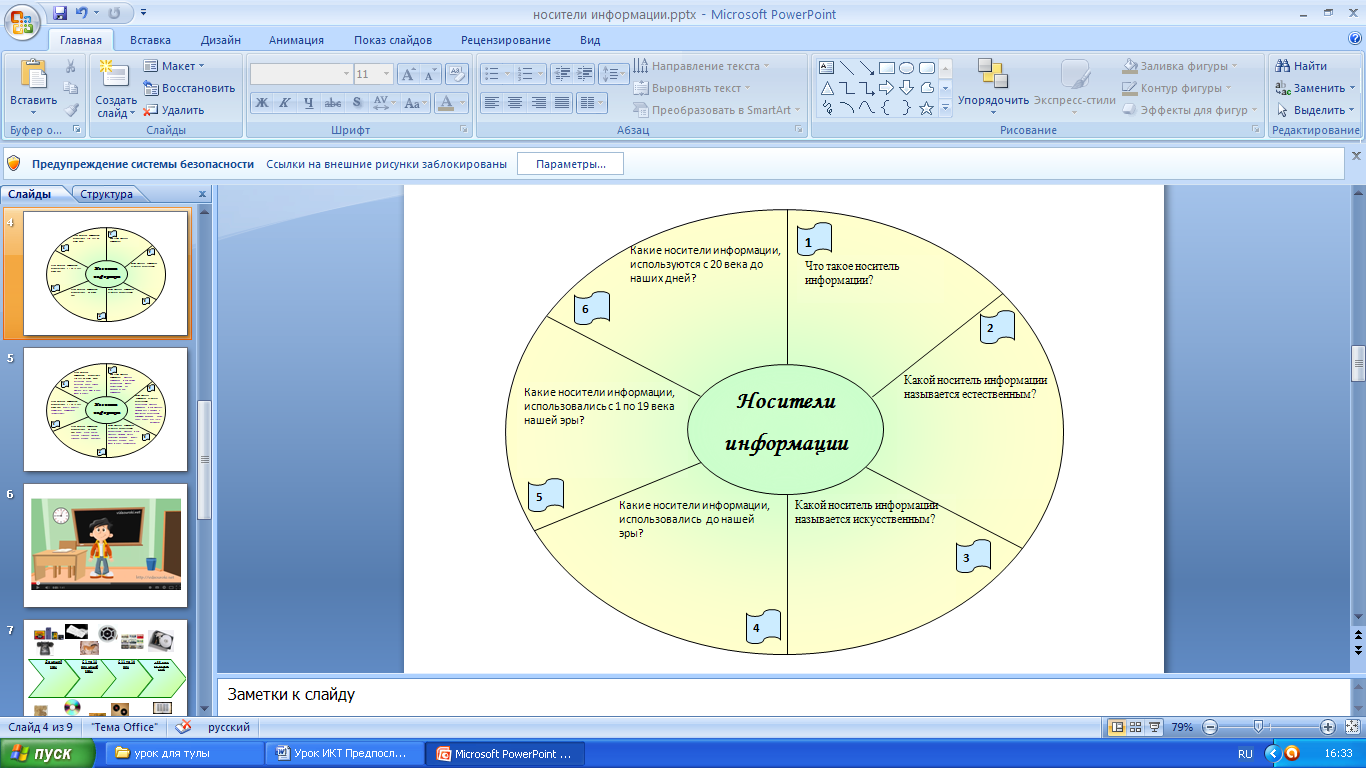Copy selection with the copy icon
This screenshot has height=768, width=1366.
click(x=71, y=88)
